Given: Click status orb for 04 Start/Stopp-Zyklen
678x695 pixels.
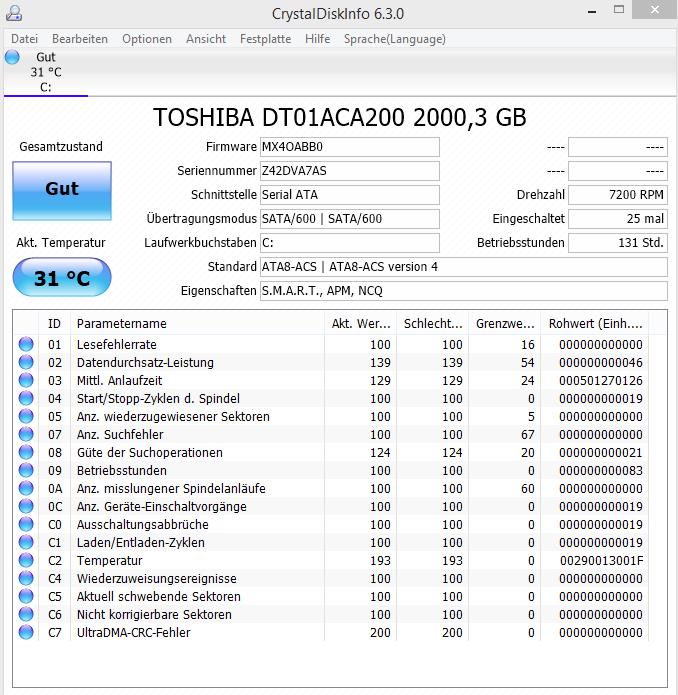Looking at the screenshot, I should tap(26, 398).
